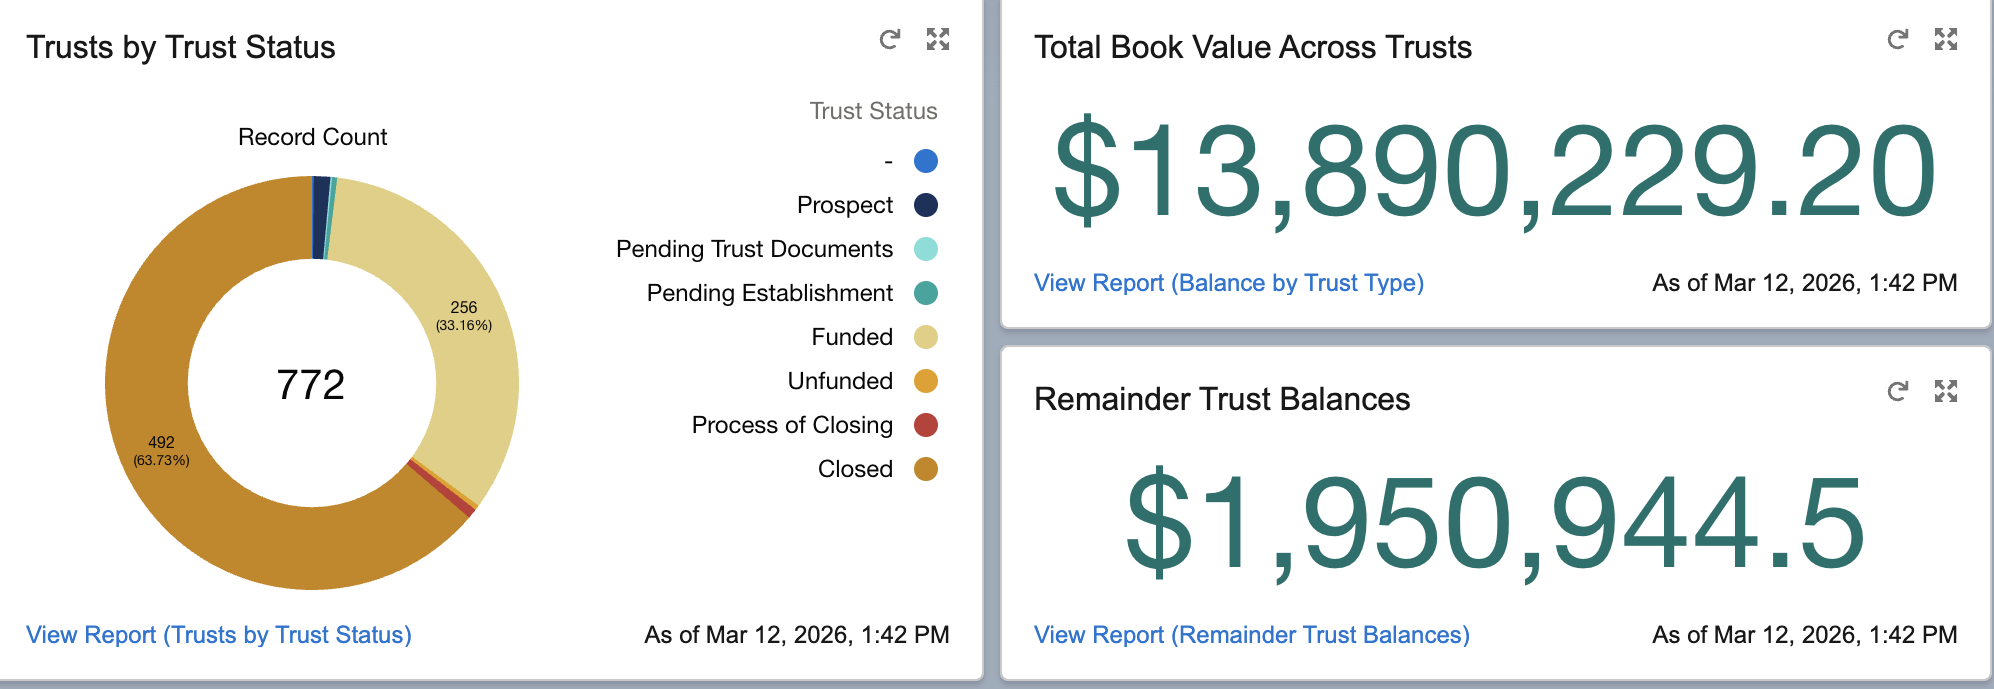1994x689 pixels.
Task: Expand the Trusts by Trust Status widget
Action: tap(937, 40)
